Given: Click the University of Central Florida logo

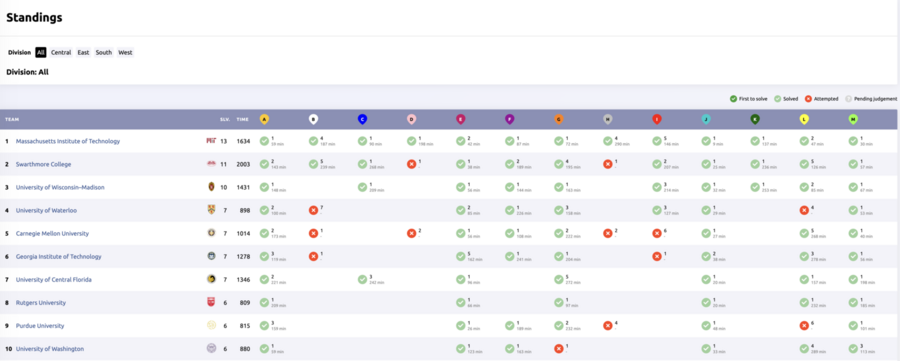Looking at the screenshot, I should pyautogui.click(x=211, y=280).
